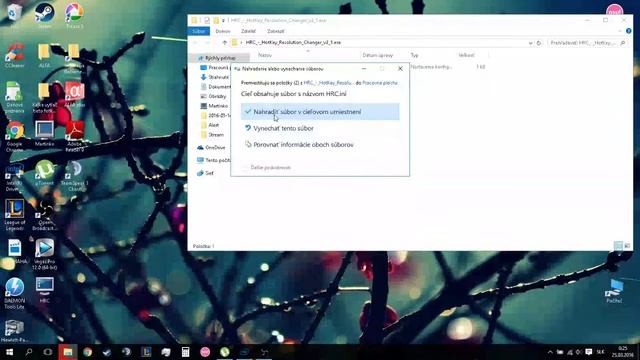
Task: Select Obrázky in the navigation pane
Action: 213,96
